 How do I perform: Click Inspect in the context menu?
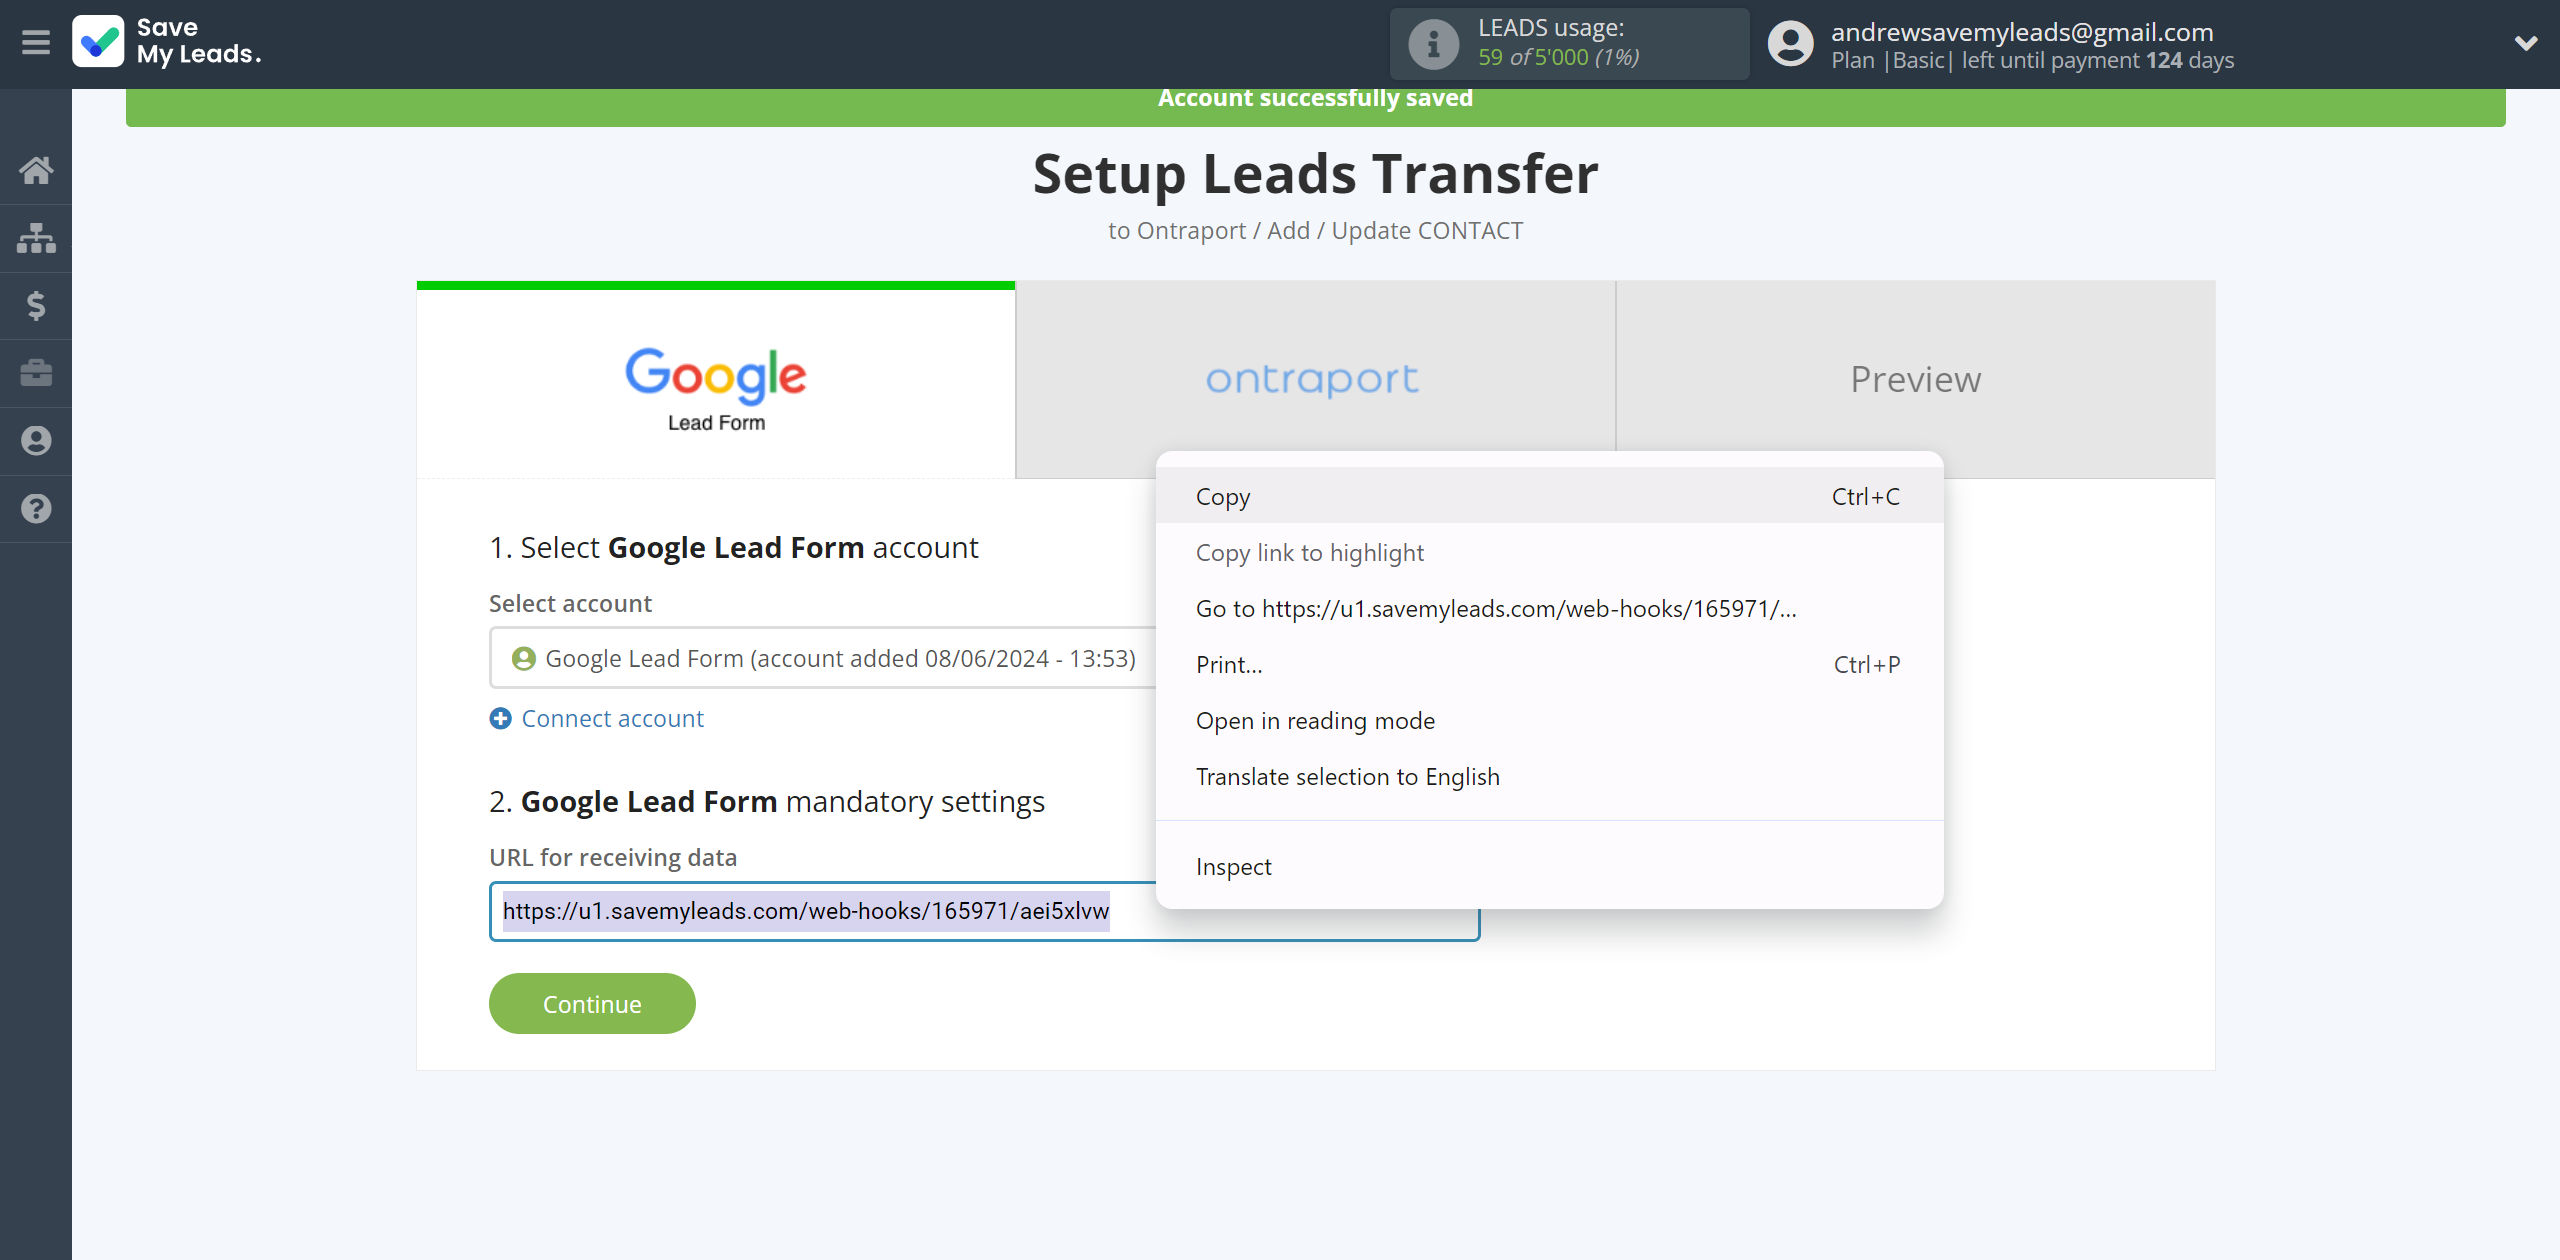tap(1234, 865)
